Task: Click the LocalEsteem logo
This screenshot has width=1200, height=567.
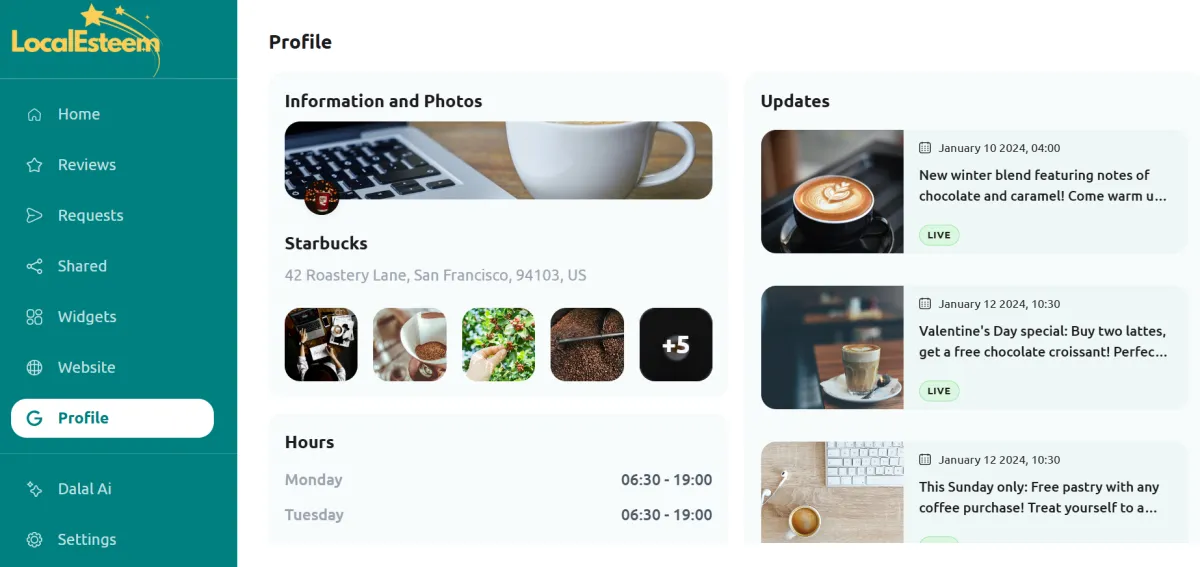Action: pyautogui.click(x=86, y=38)
